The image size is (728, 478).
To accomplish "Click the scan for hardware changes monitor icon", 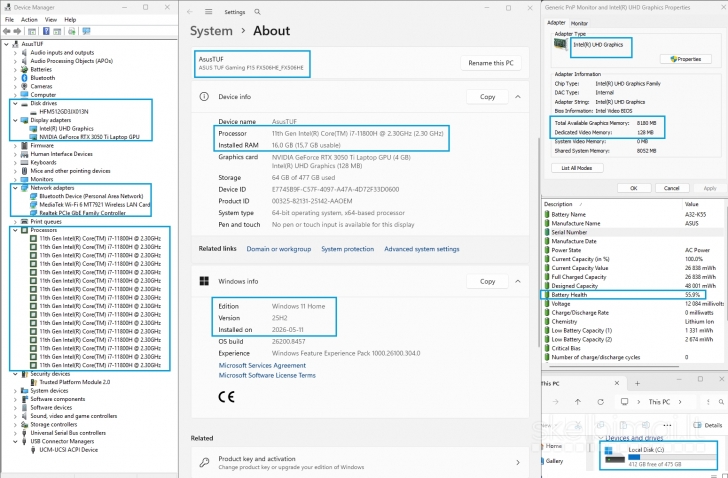I will pyautogui.click(x=86, y=31).
